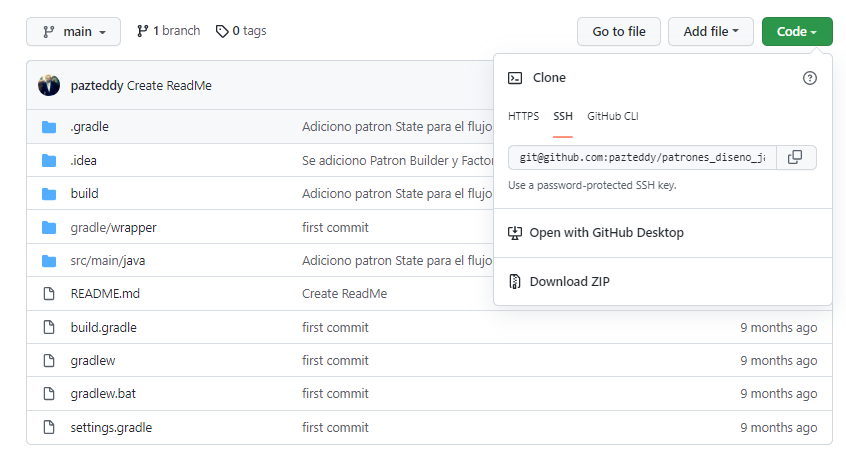Open the README.md file
Screen dimensions: 846x451
click(105, 293)
